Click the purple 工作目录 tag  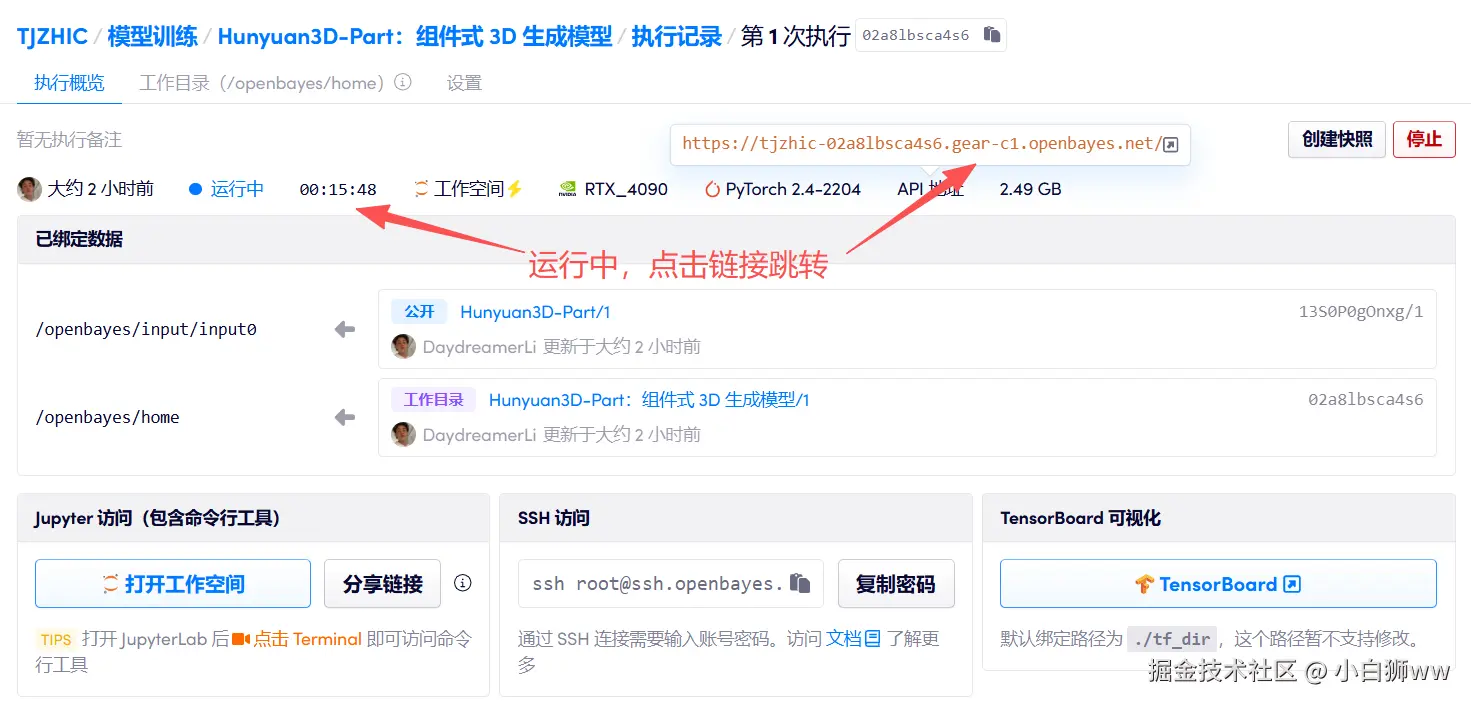433,400
